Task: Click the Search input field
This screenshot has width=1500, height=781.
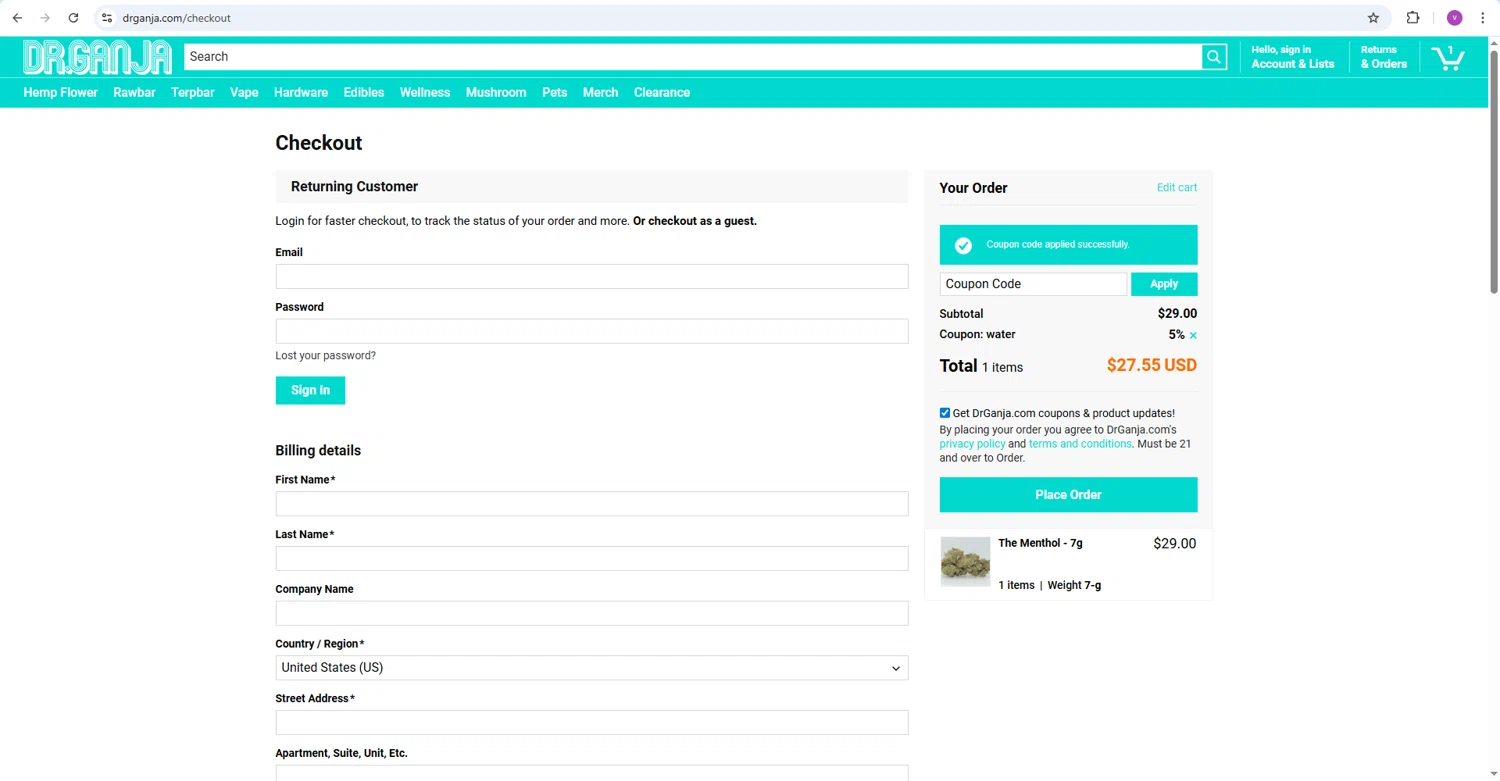Action: tap(693, 57)
